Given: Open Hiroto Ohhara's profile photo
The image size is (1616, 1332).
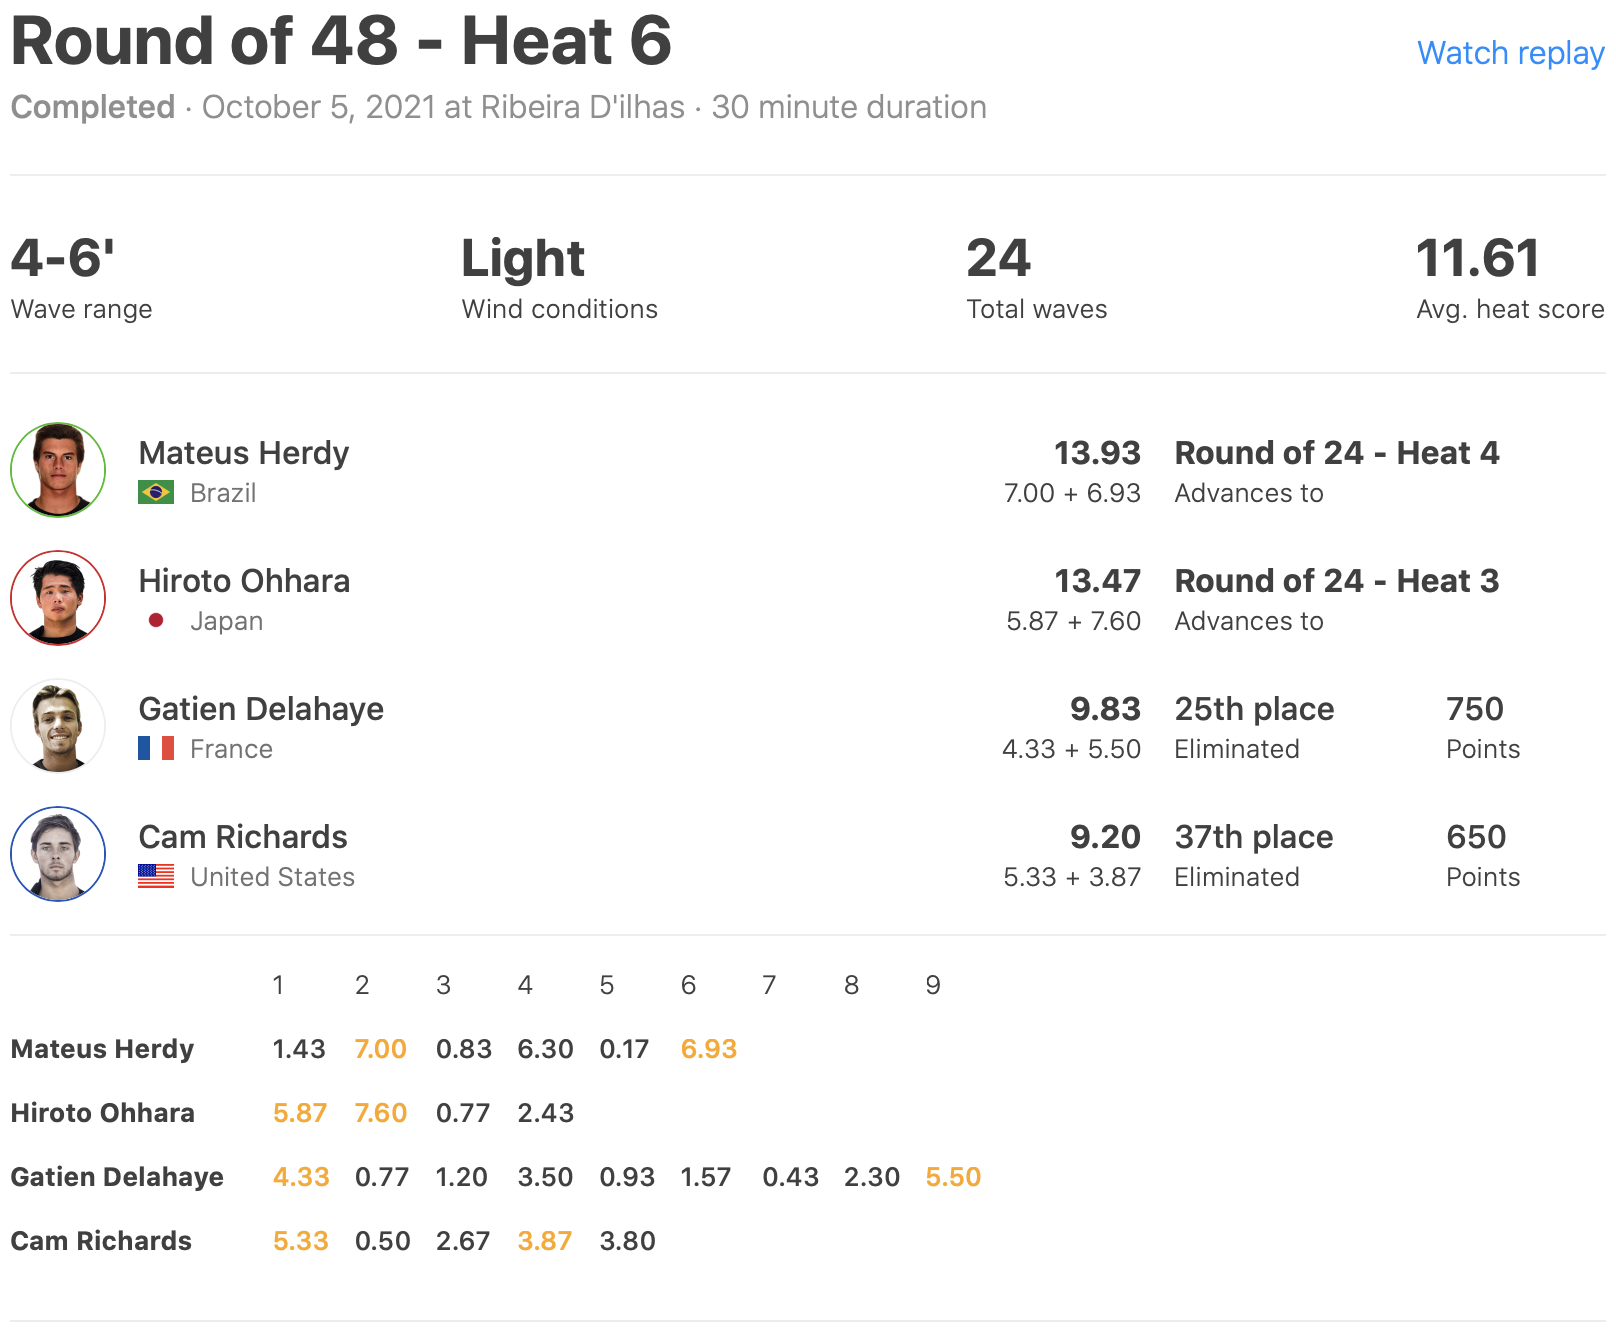Looking at the screenshot, I should coord(58,598).
